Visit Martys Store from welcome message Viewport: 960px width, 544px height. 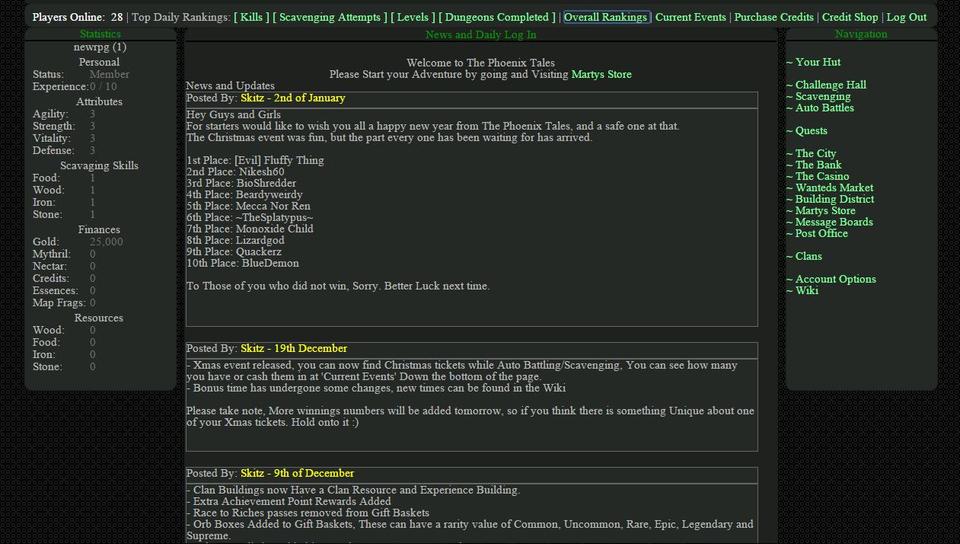point(601,74)
